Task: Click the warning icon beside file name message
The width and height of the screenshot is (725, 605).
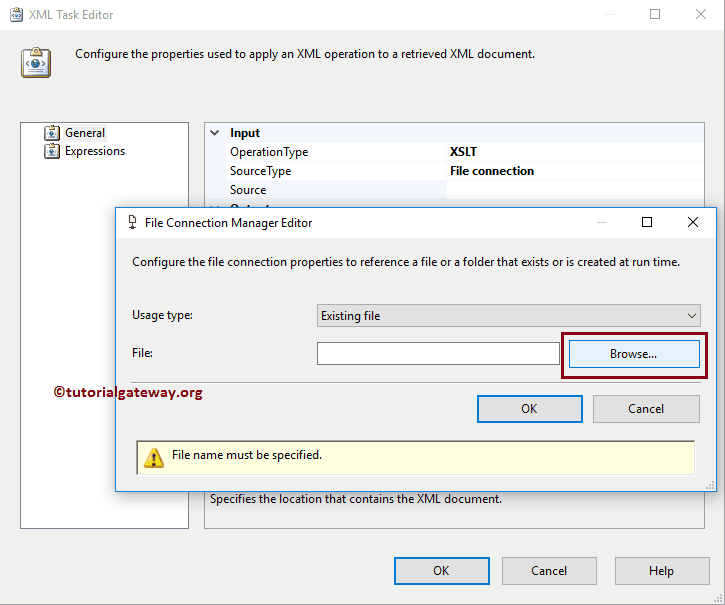Action: 153,457
